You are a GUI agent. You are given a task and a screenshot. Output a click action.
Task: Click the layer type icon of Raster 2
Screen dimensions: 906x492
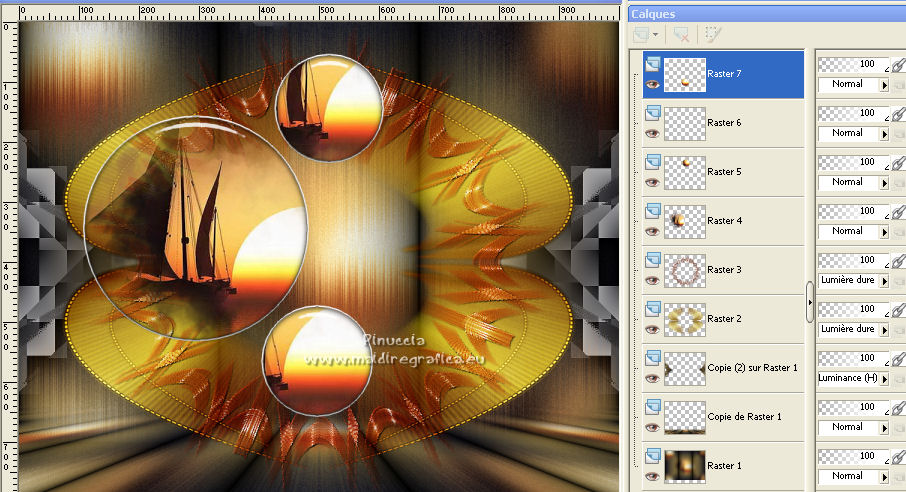click(653, 309)
